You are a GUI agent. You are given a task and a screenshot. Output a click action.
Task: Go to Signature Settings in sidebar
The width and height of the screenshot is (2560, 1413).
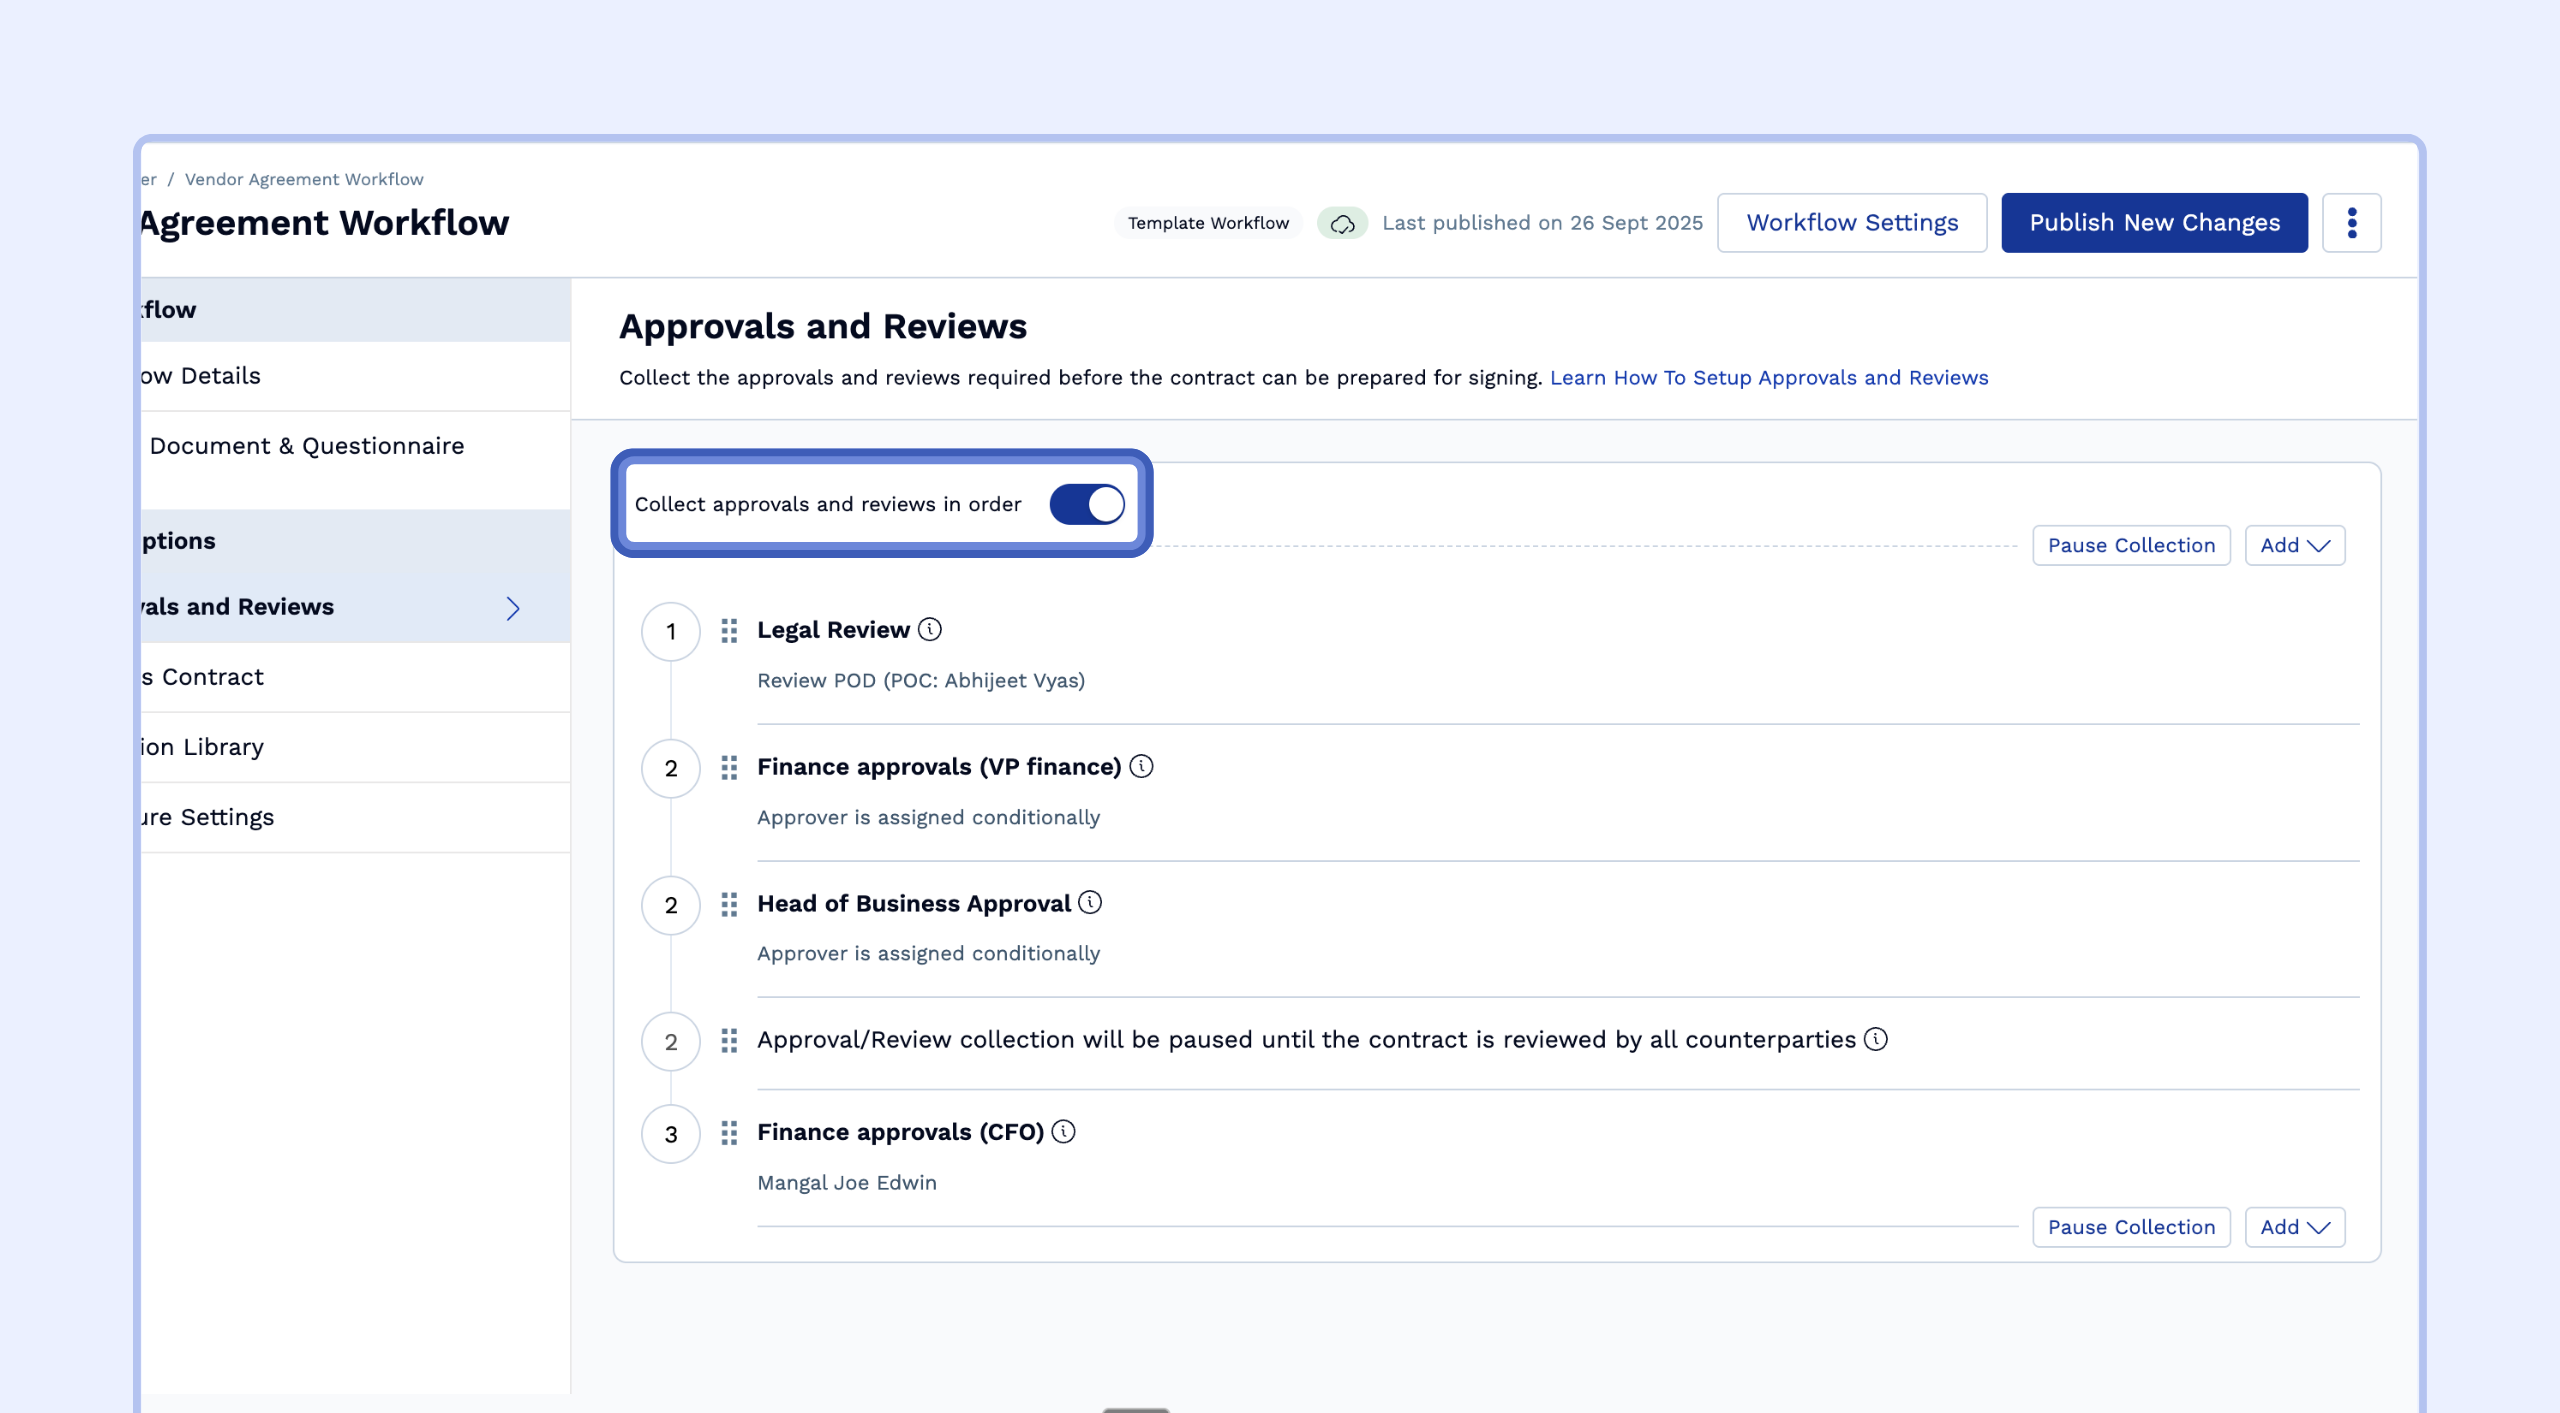pos(208,817)
